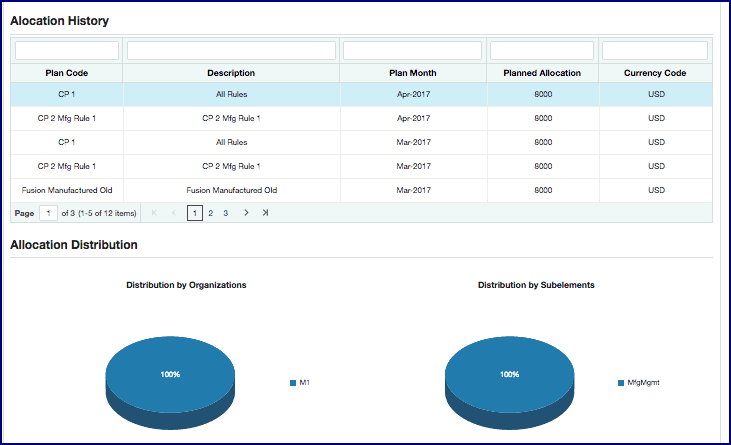The width and height of the screenshot is (731, 445).
Task: Click the Fusion Manufactured Old description cell
Action: (x=231, y=190)
